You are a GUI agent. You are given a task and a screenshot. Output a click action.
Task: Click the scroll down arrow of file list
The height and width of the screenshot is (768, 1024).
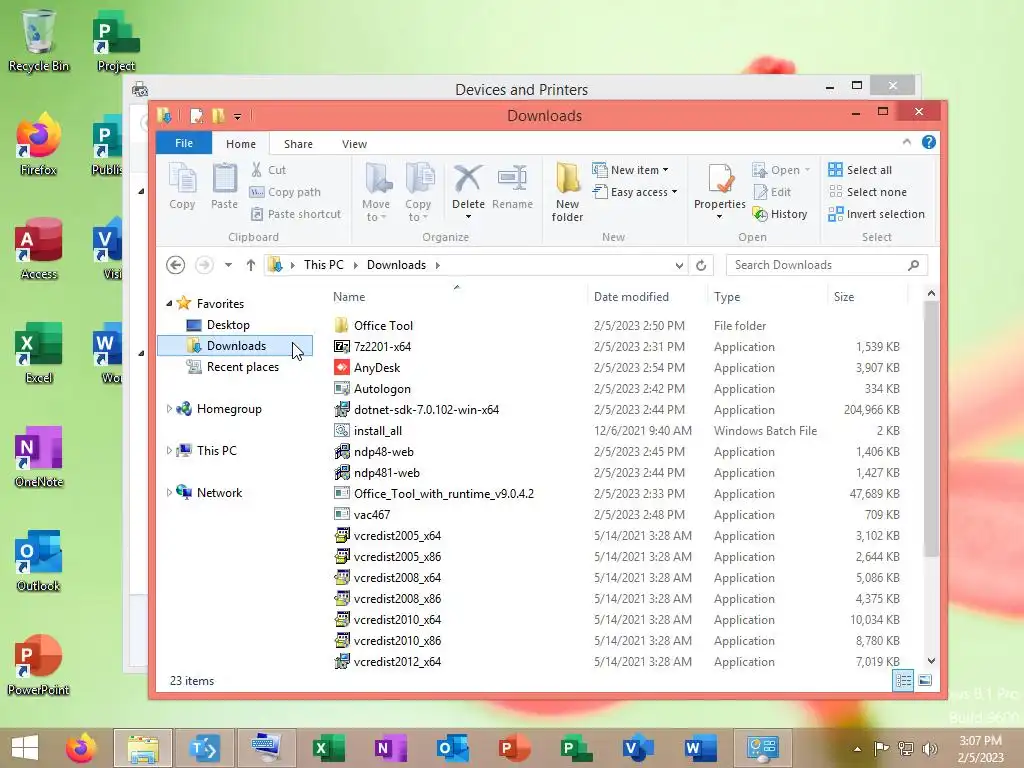point(931,661)
